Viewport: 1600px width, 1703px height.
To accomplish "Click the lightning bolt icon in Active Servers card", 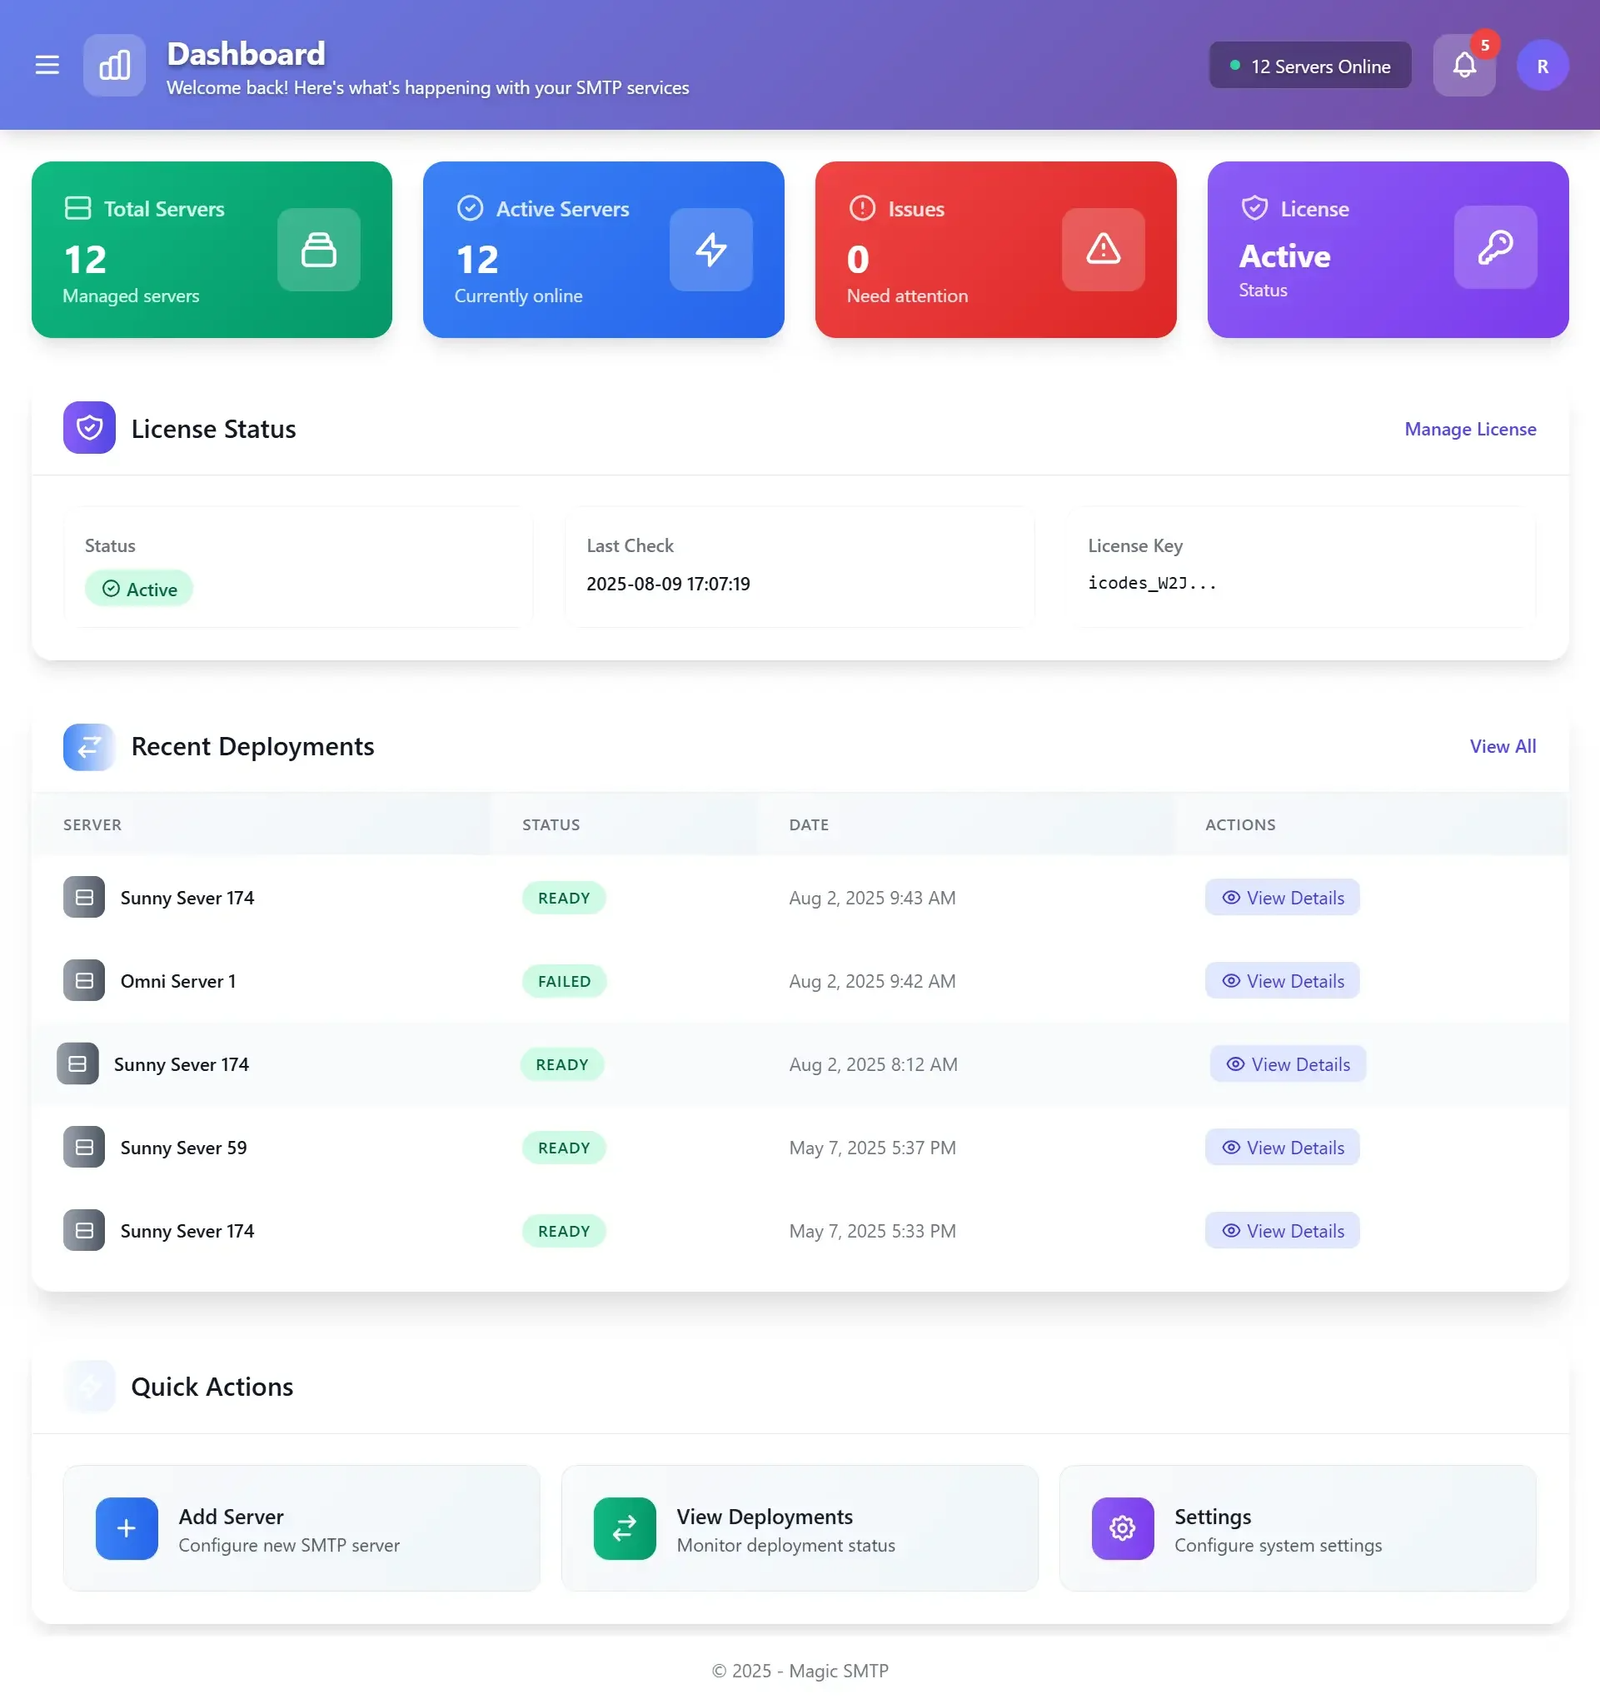I will point(711,249).
